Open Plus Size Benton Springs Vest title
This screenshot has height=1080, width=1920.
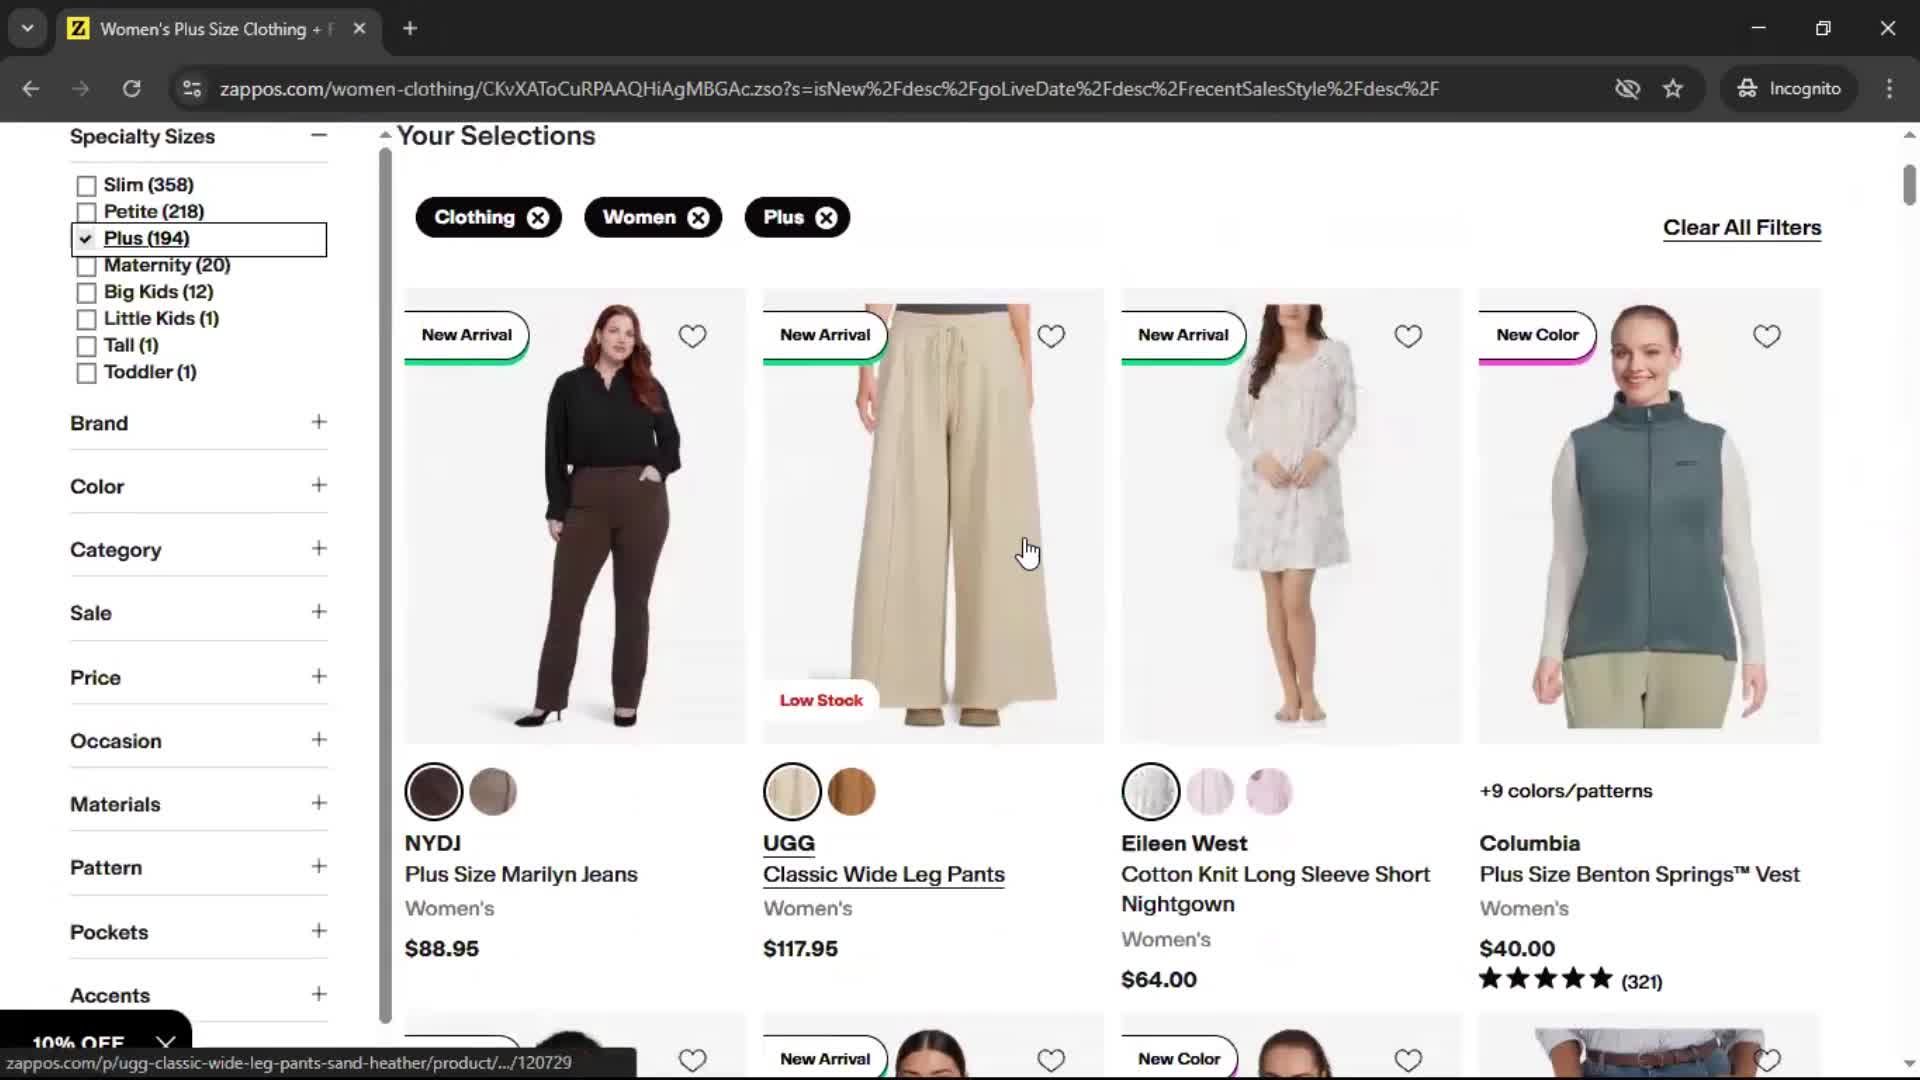click(x=1639, y=874)
